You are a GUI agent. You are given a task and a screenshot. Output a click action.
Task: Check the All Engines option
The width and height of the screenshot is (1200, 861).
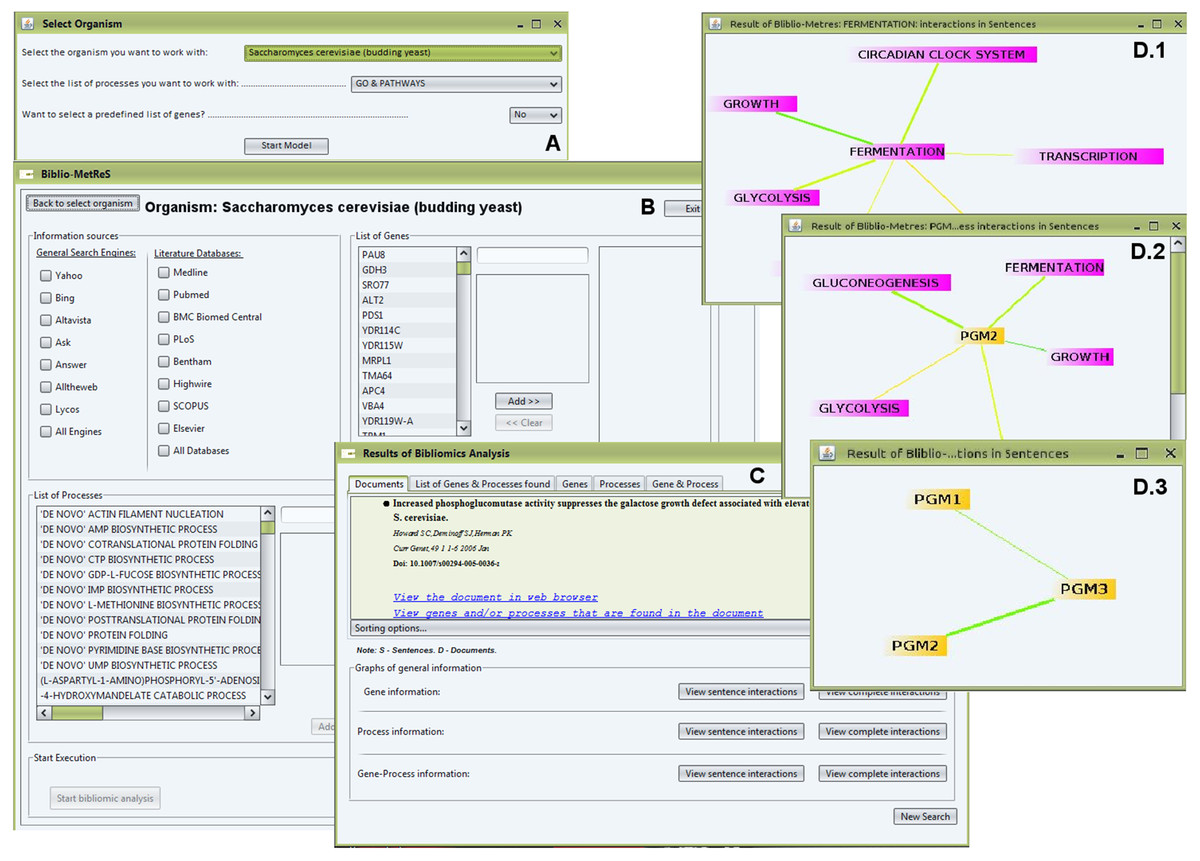46,432
